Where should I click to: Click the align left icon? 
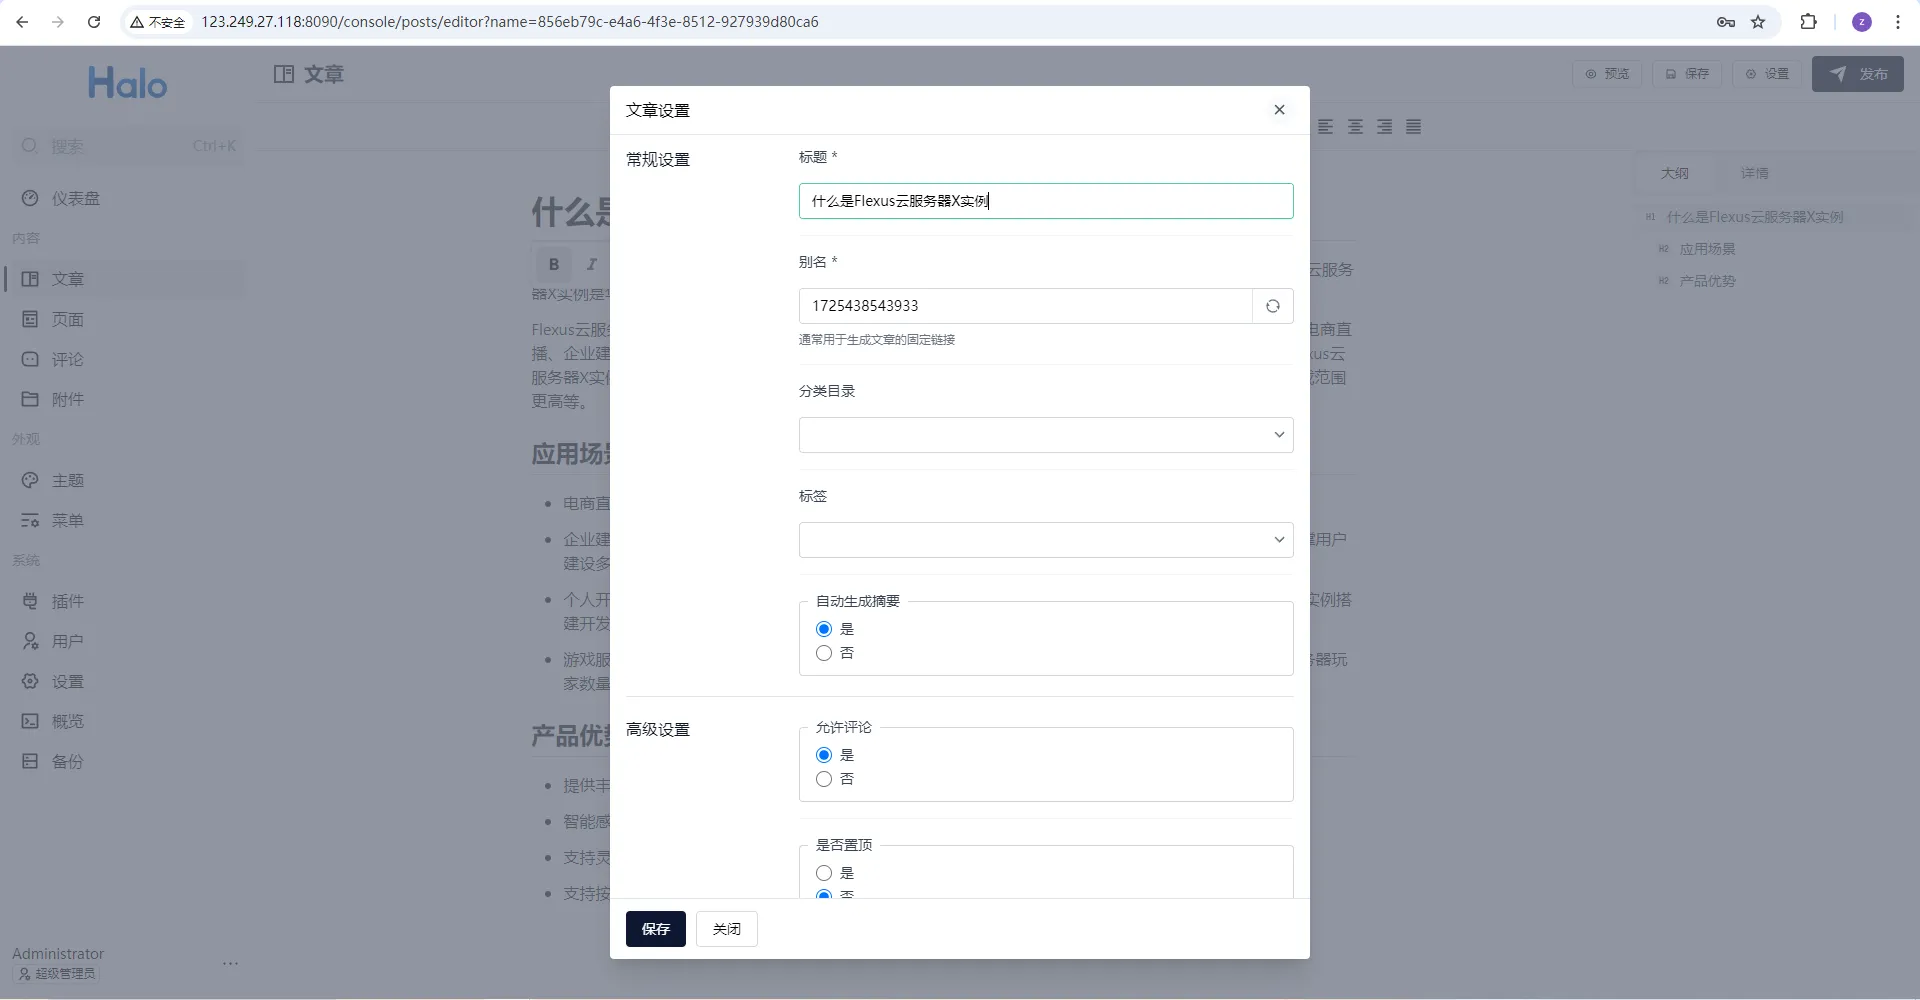(x=1326, y=127)
